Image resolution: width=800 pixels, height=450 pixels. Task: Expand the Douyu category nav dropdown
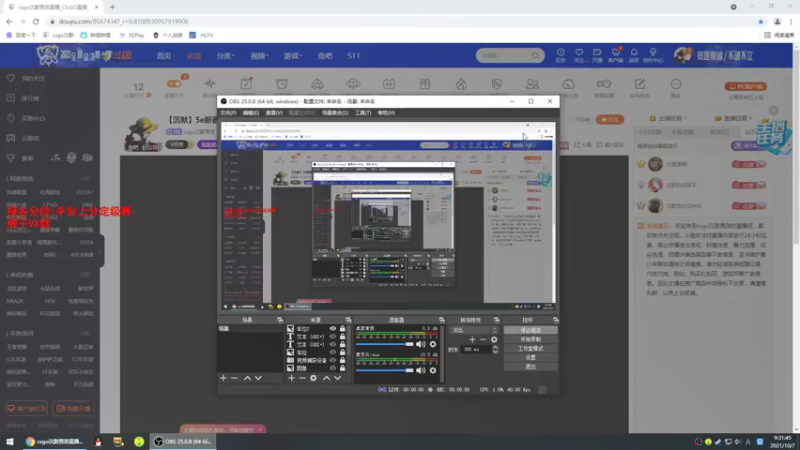point(226,56)
